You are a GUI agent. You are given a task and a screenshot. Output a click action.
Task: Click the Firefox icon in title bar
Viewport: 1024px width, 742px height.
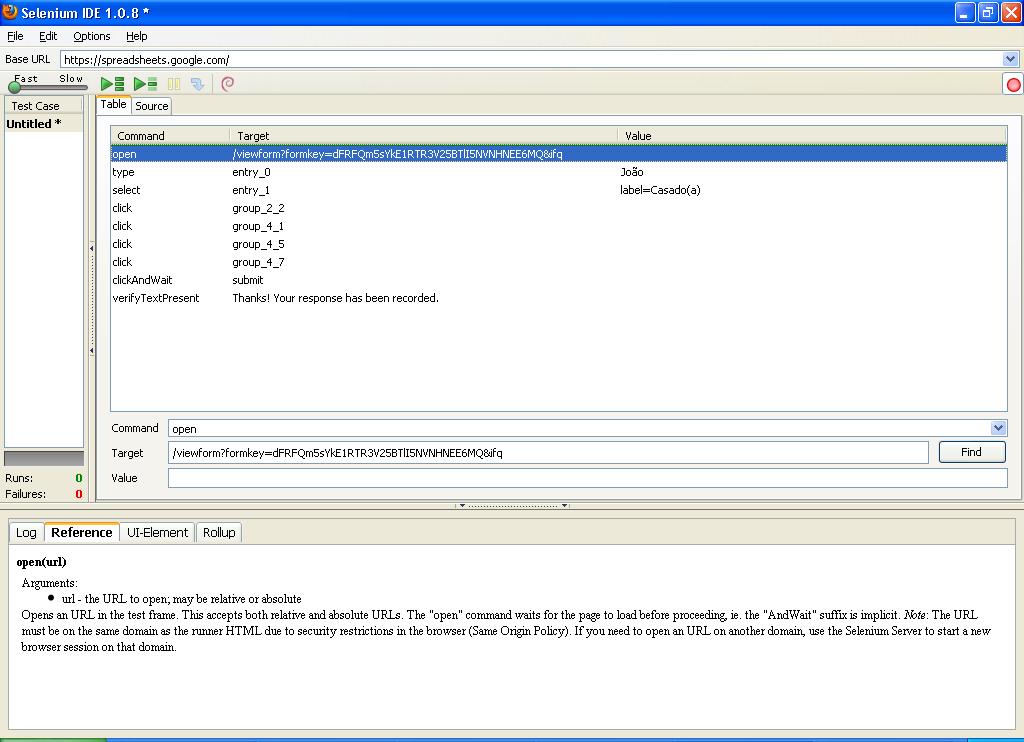[x=10, y=12]
